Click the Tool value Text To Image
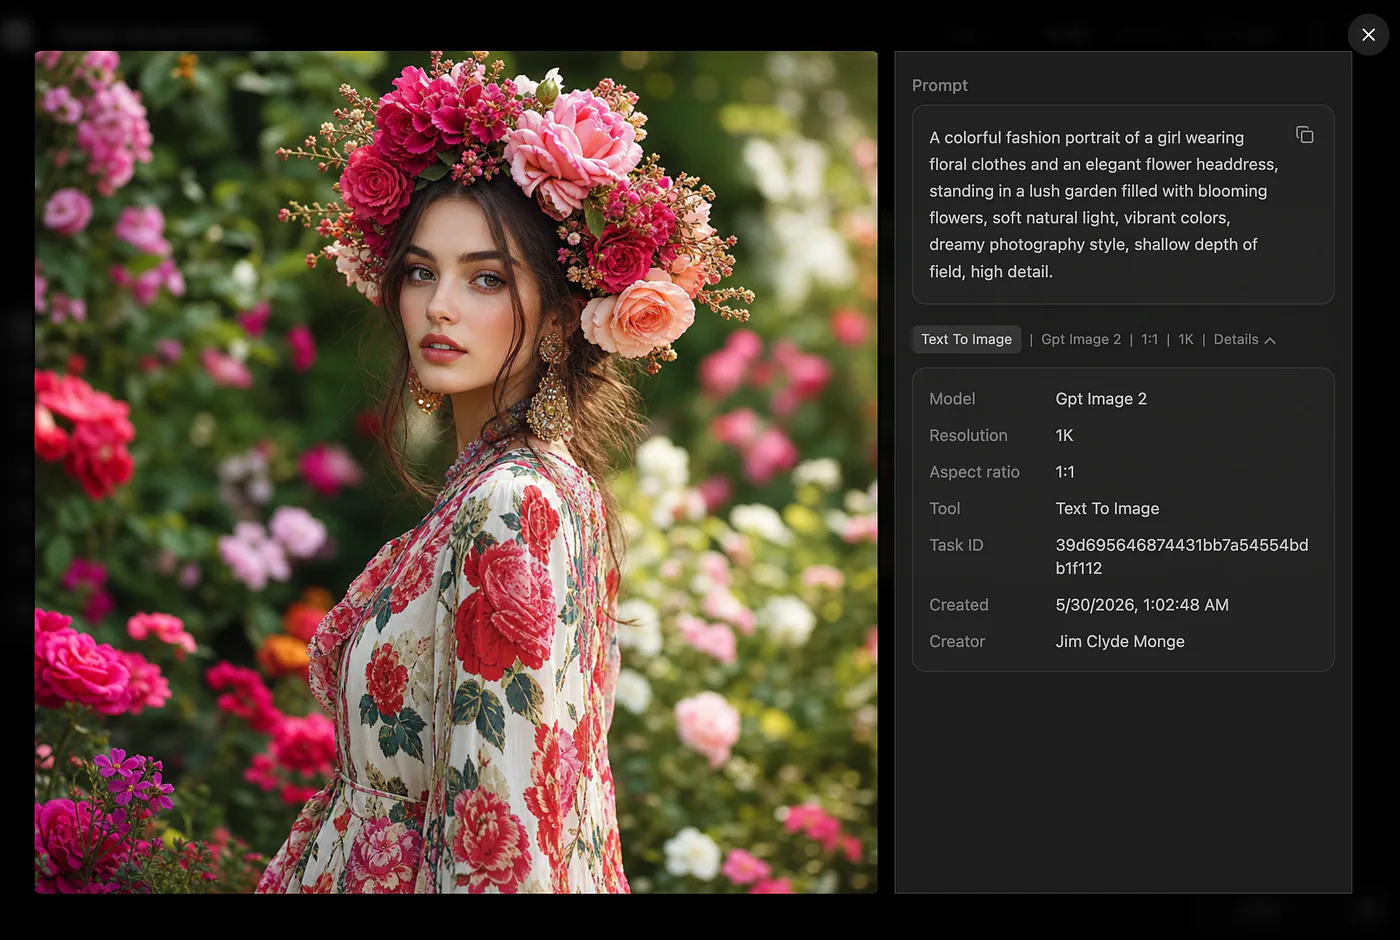This screenshot has width=1400, height=940. click(1107, 509)
